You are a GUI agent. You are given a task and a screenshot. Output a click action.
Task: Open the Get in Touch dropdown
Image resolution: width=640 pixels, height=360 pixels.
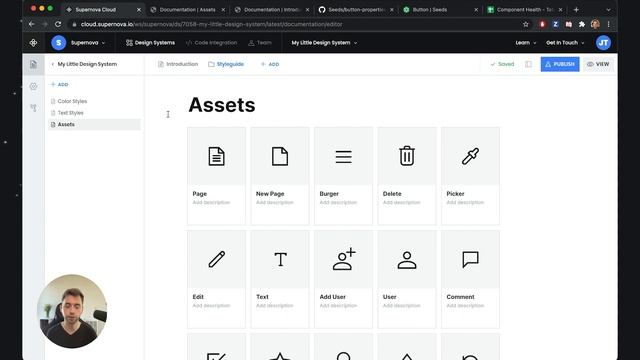click(565, 42)
